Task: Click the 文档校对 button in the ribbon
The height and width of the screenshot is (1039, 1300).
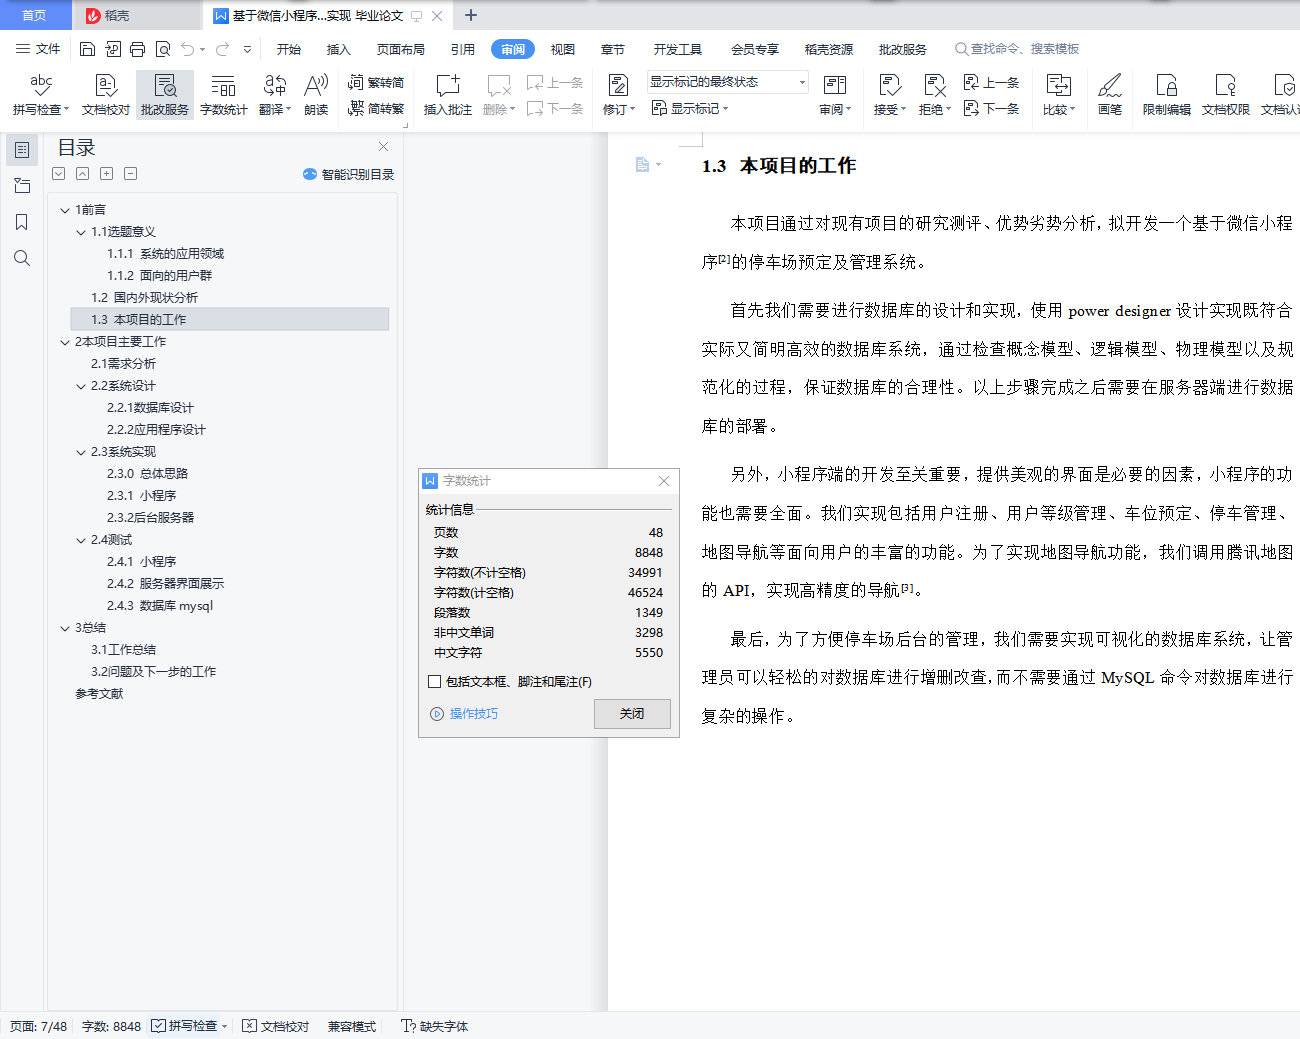Action: [x=106, y=95]
